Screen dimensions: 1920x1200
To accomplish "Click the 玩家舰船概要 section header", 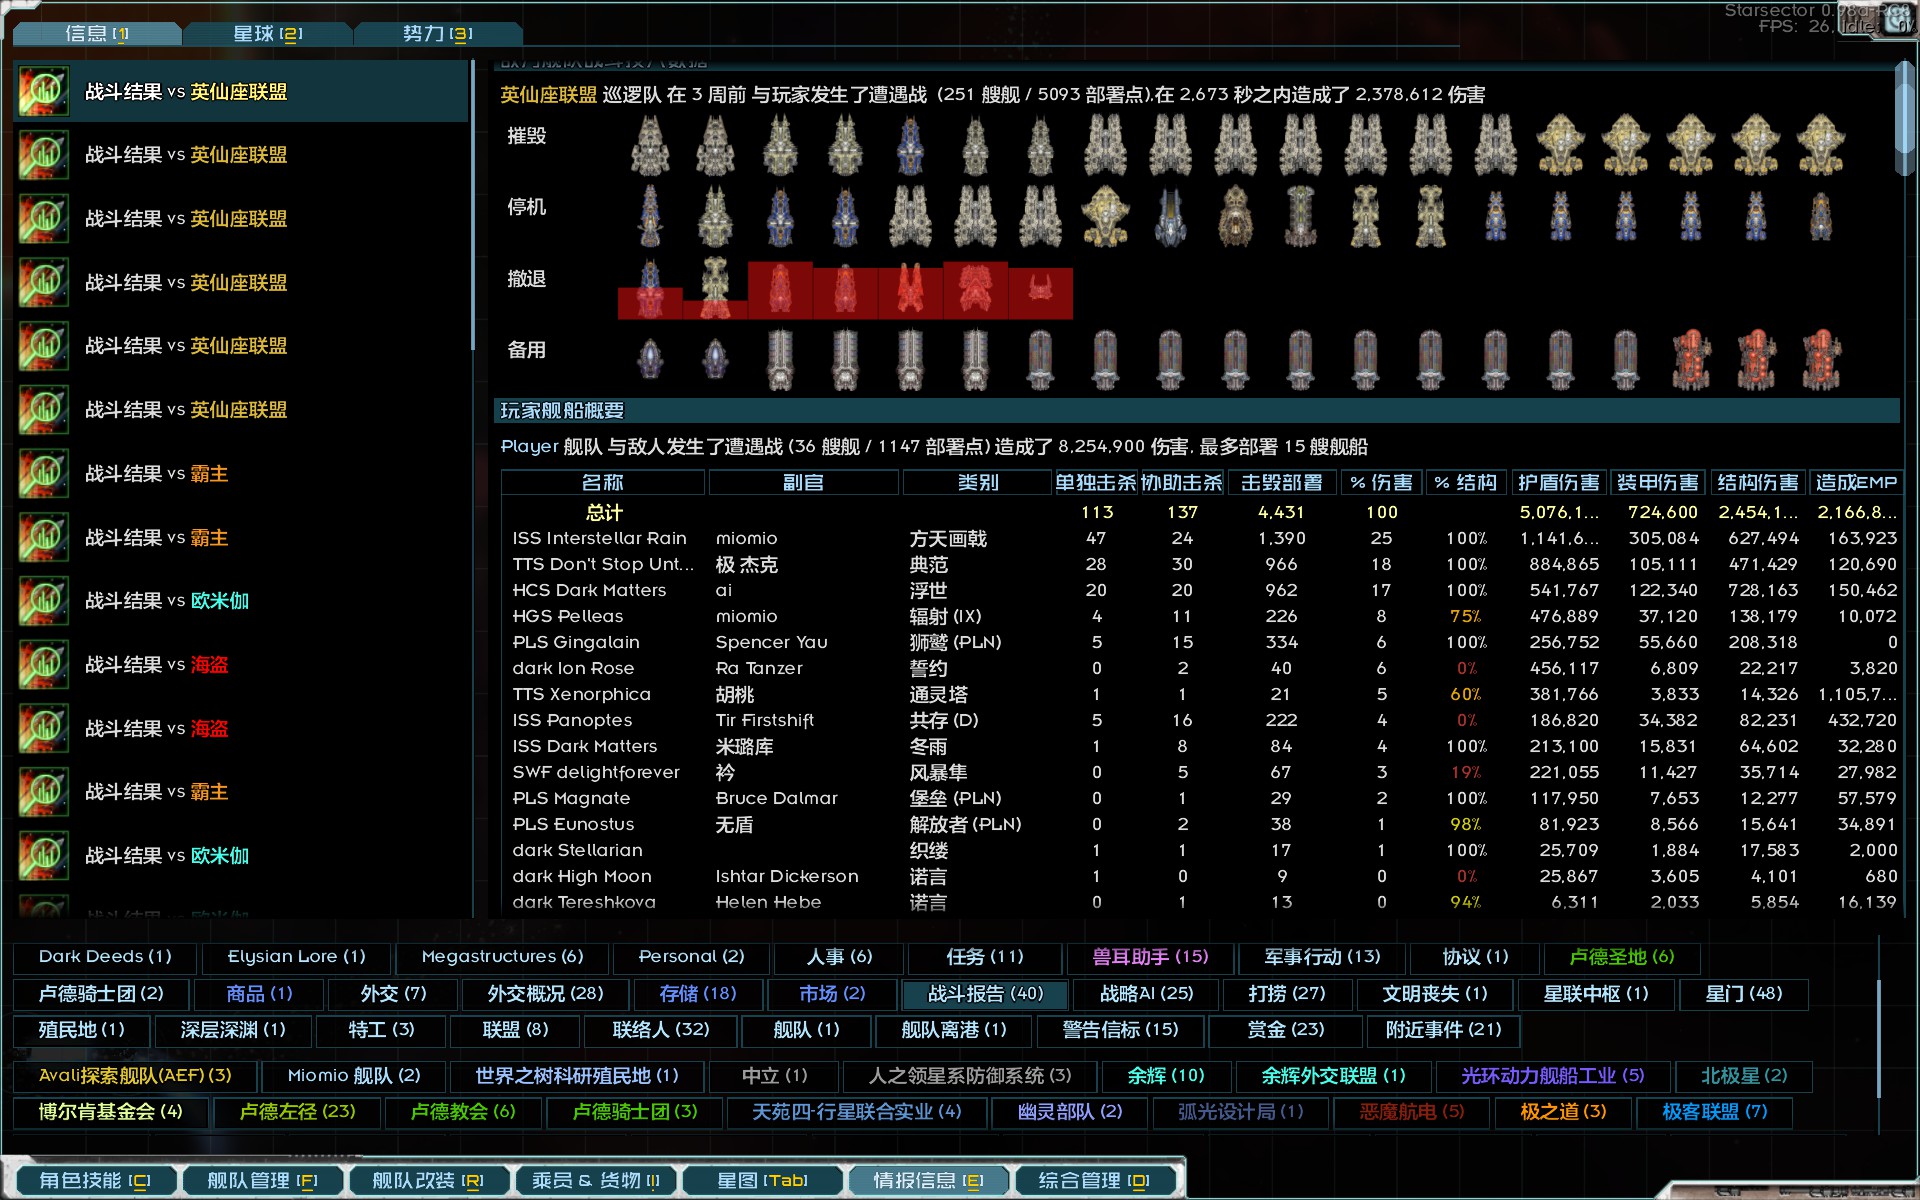I will click(x=1197, y=411).
